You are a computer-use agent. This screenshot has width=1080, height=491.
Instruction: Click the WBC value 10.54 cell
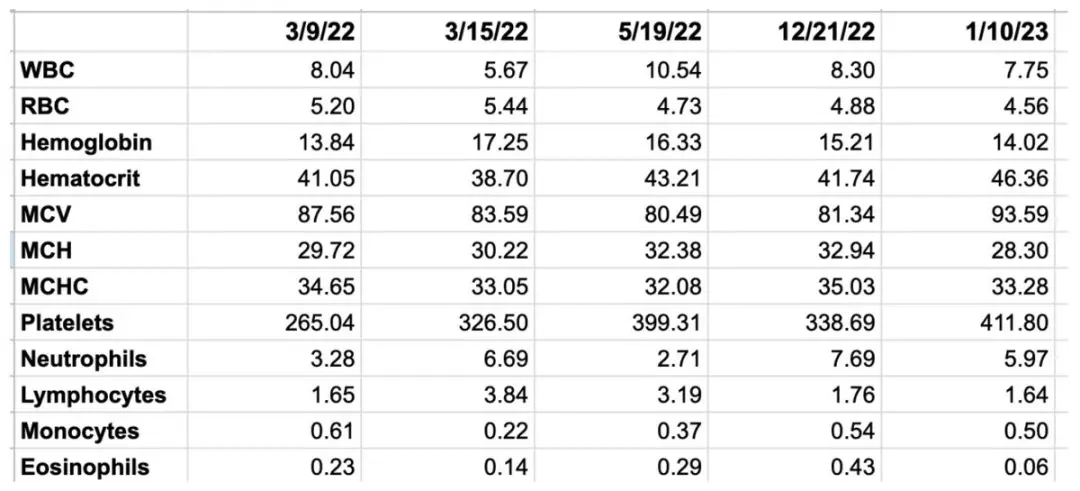(x=621, y=70)
